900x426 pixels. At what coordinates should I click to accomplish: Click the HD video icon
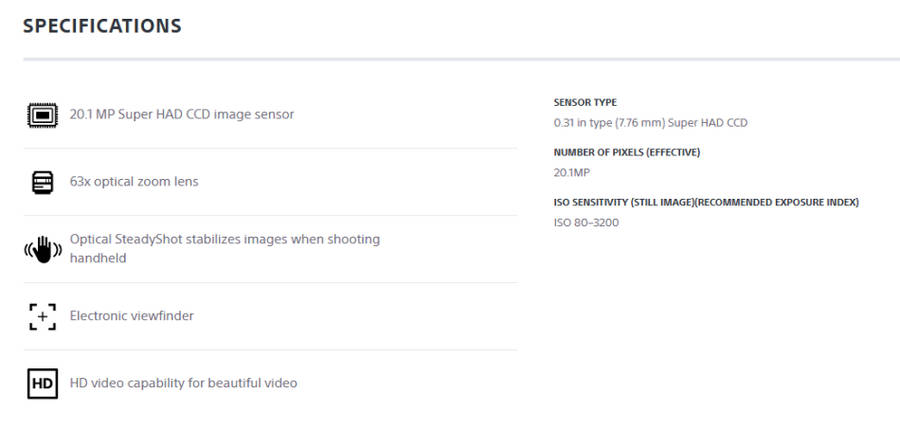pyautogui.click(x=41, y=383)
